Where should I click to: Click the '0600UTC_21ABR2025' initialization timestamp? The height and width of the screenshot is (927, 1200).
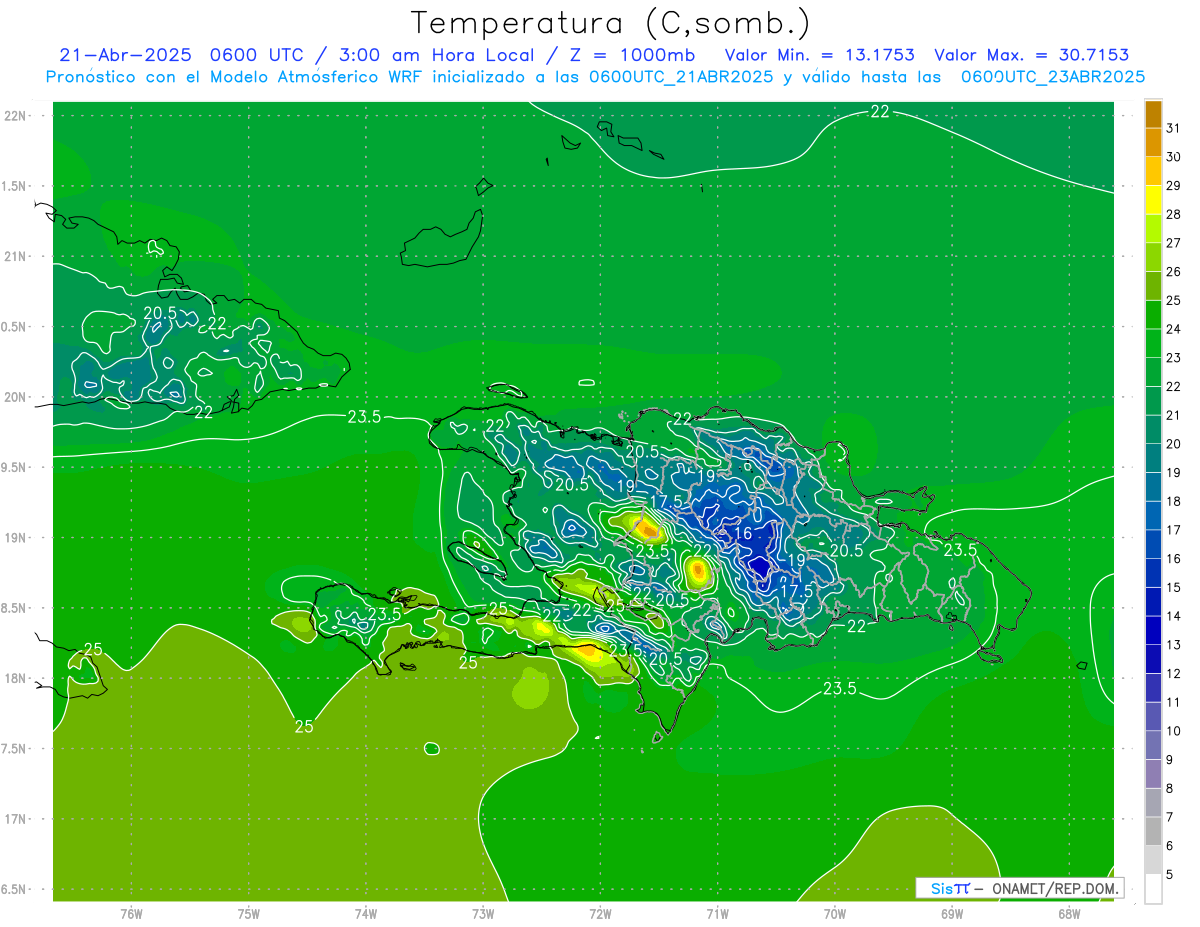click(680, 76)
